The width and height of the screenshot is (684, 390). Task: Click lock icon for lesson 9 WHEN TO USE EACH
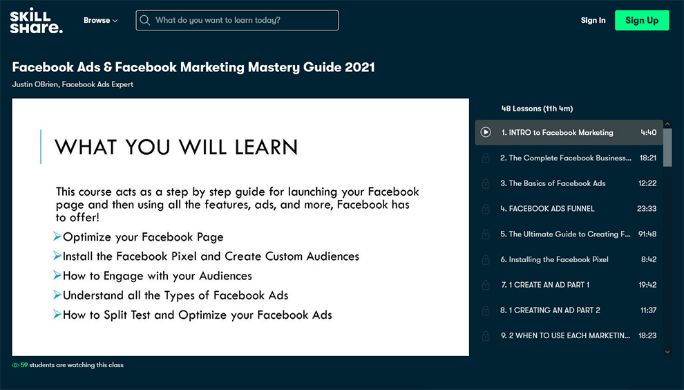click(x=485, y=335)
